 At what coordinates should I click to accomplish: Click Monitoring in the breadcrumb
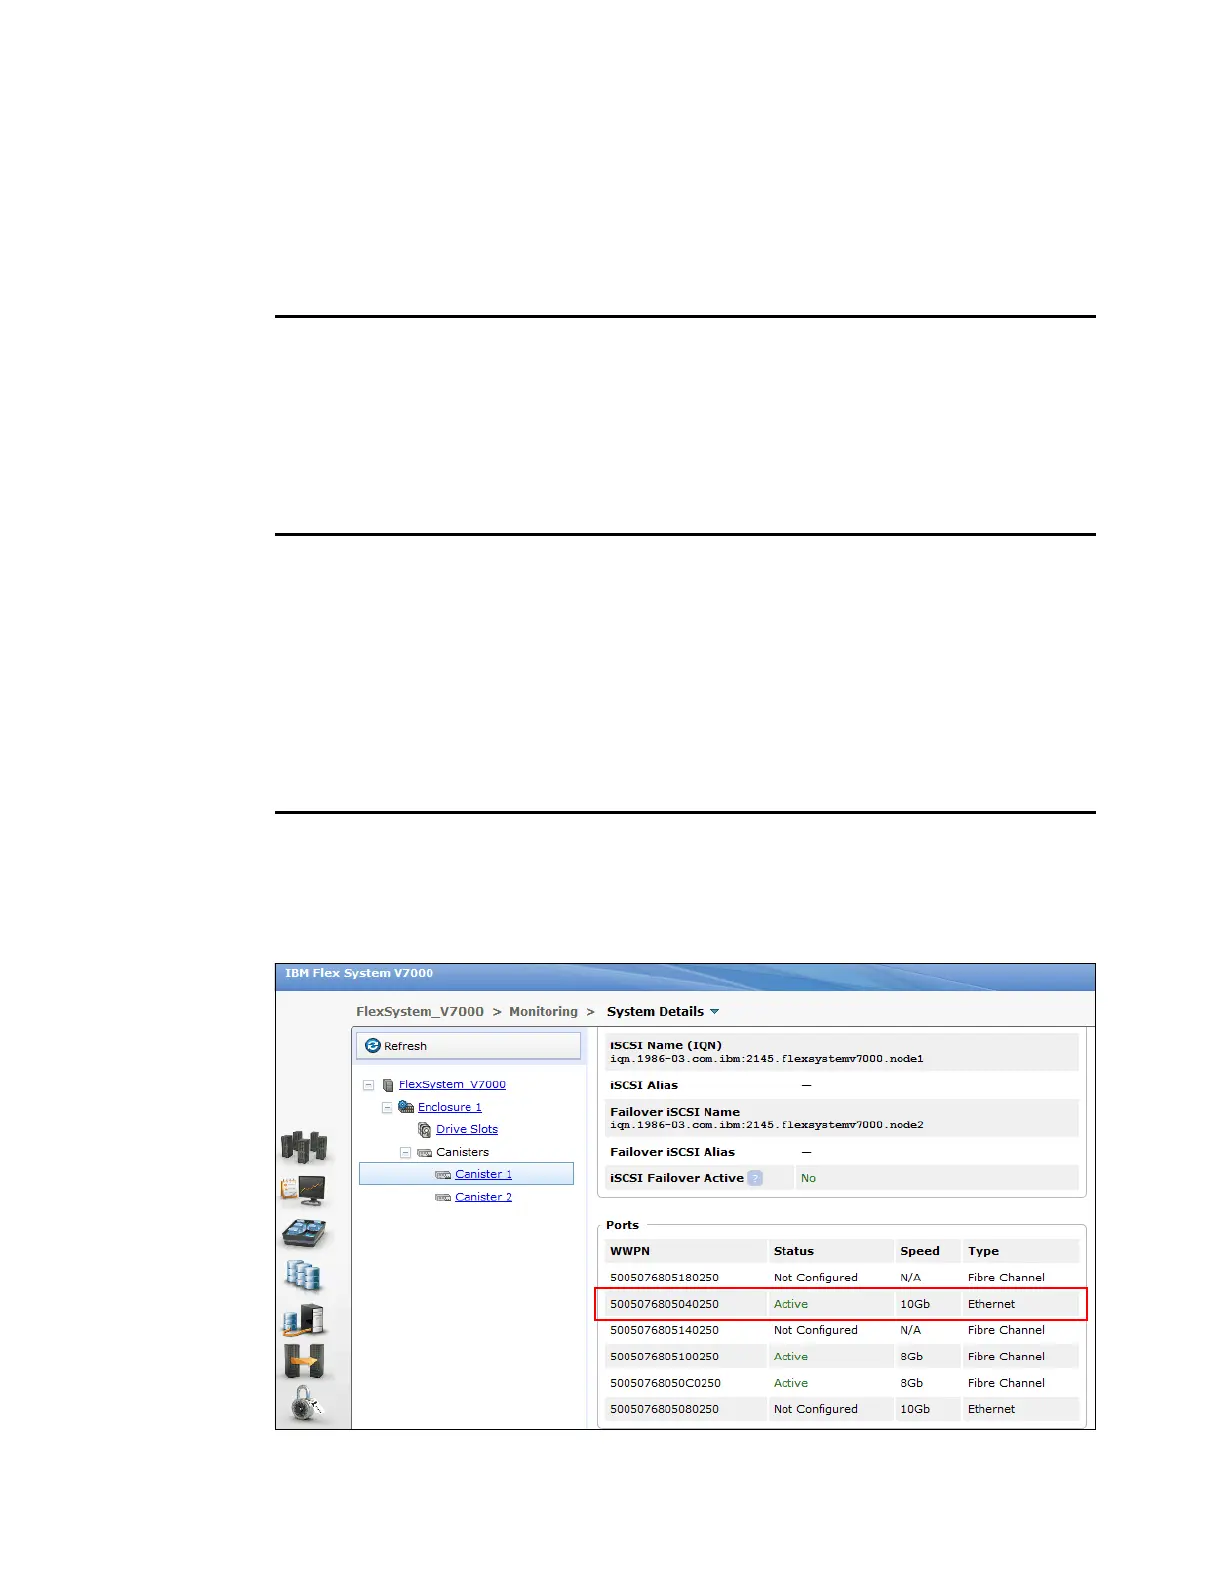point(543,1012)
